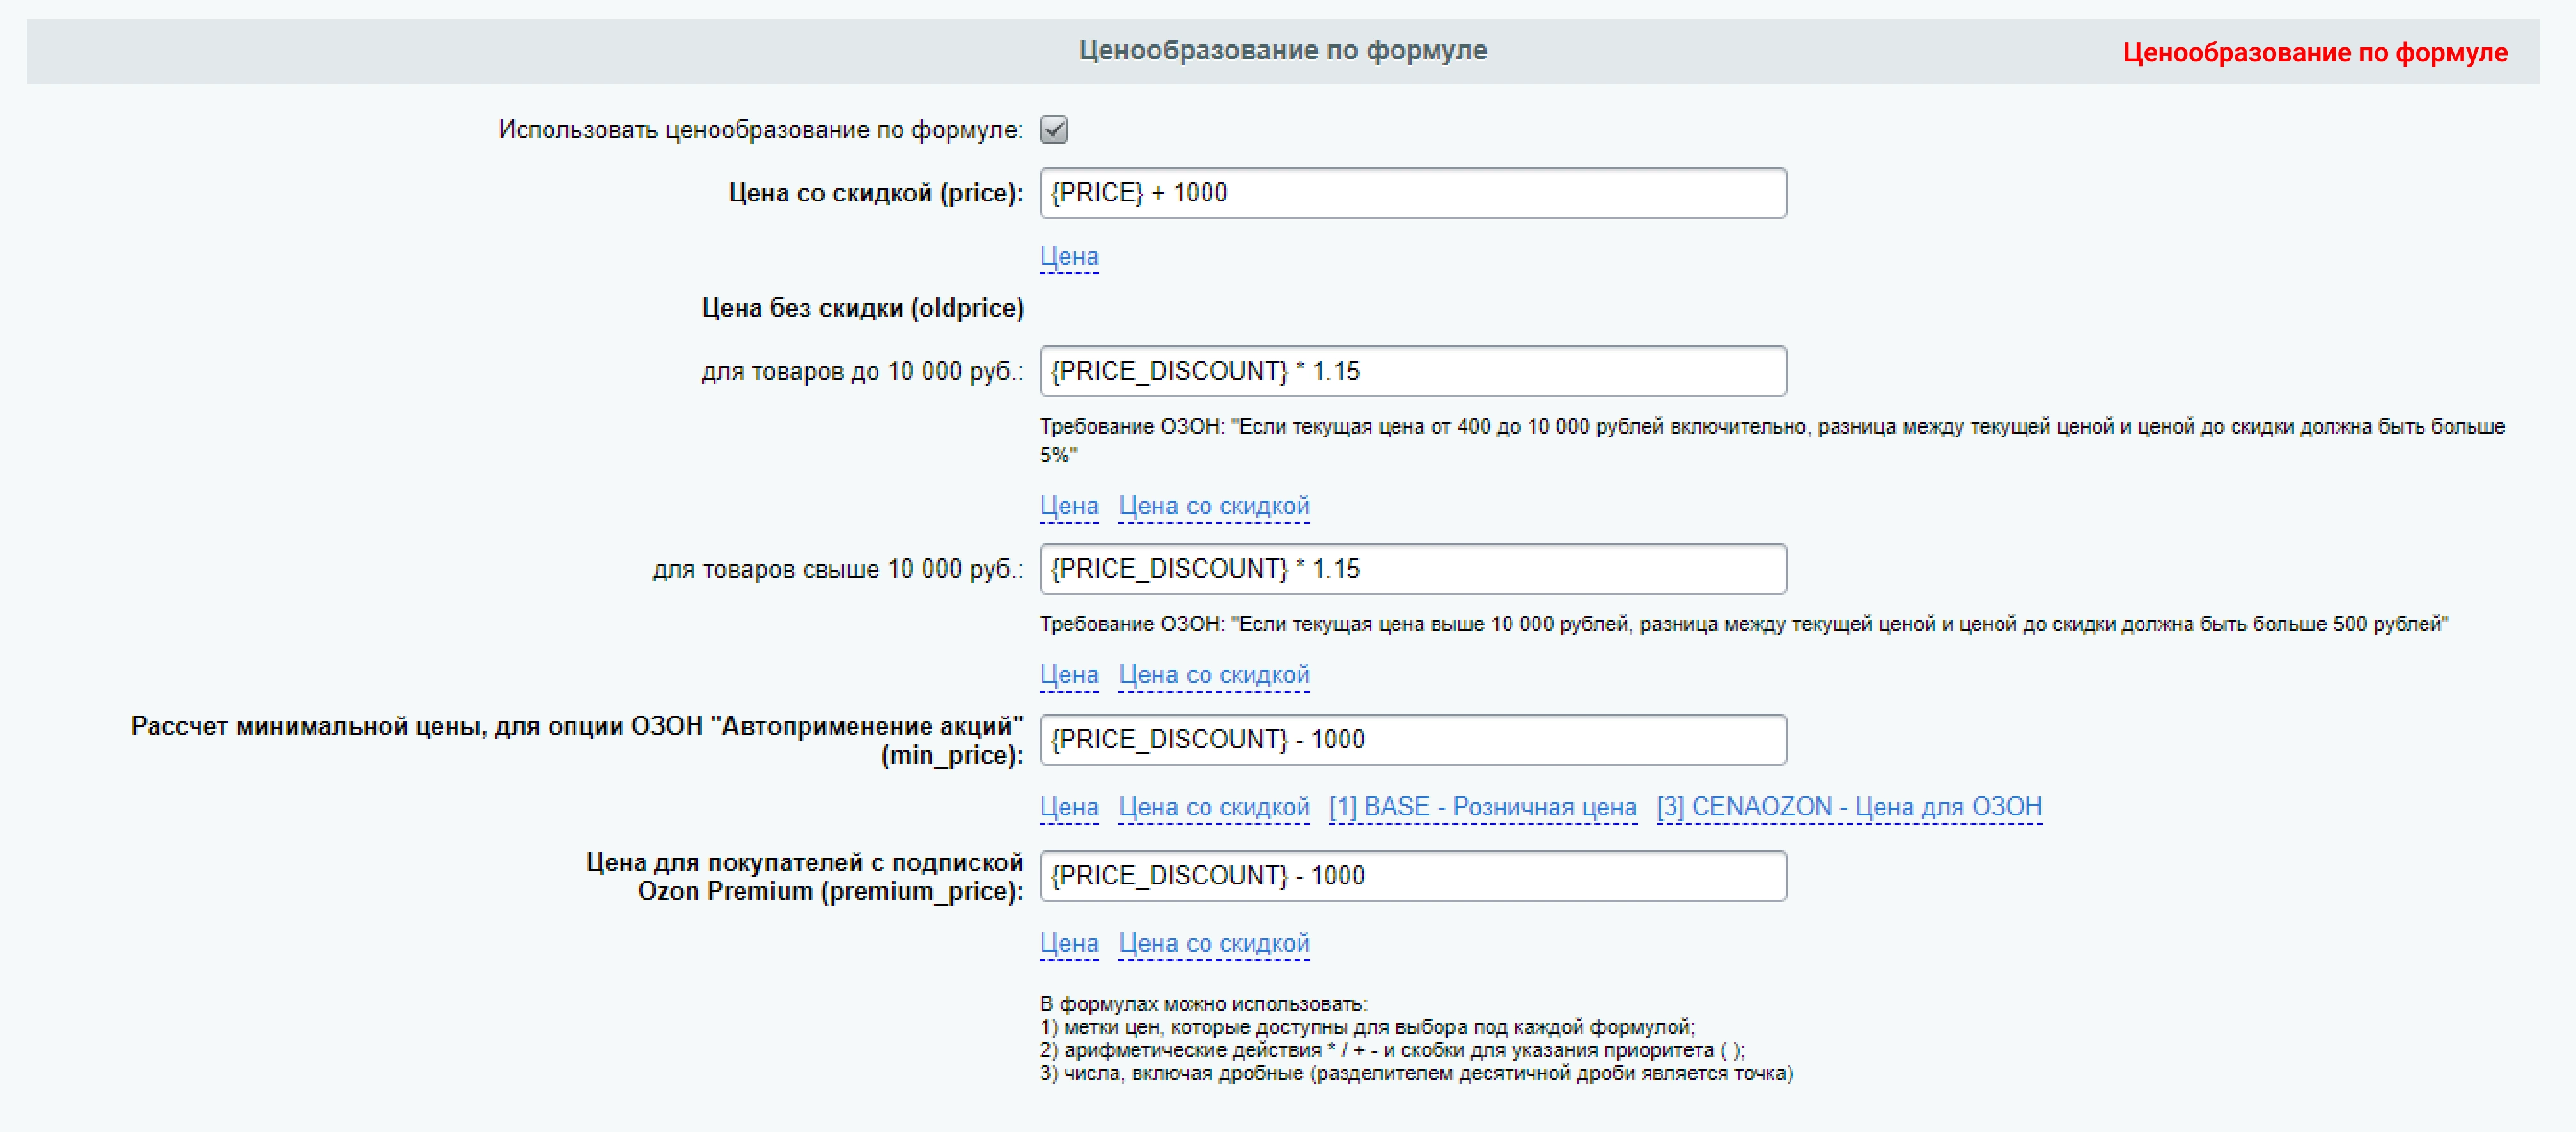The height and width of the screenshot is (1132, 2576).
Task: Click the min_price formula input field
Action: point(1412,740)
